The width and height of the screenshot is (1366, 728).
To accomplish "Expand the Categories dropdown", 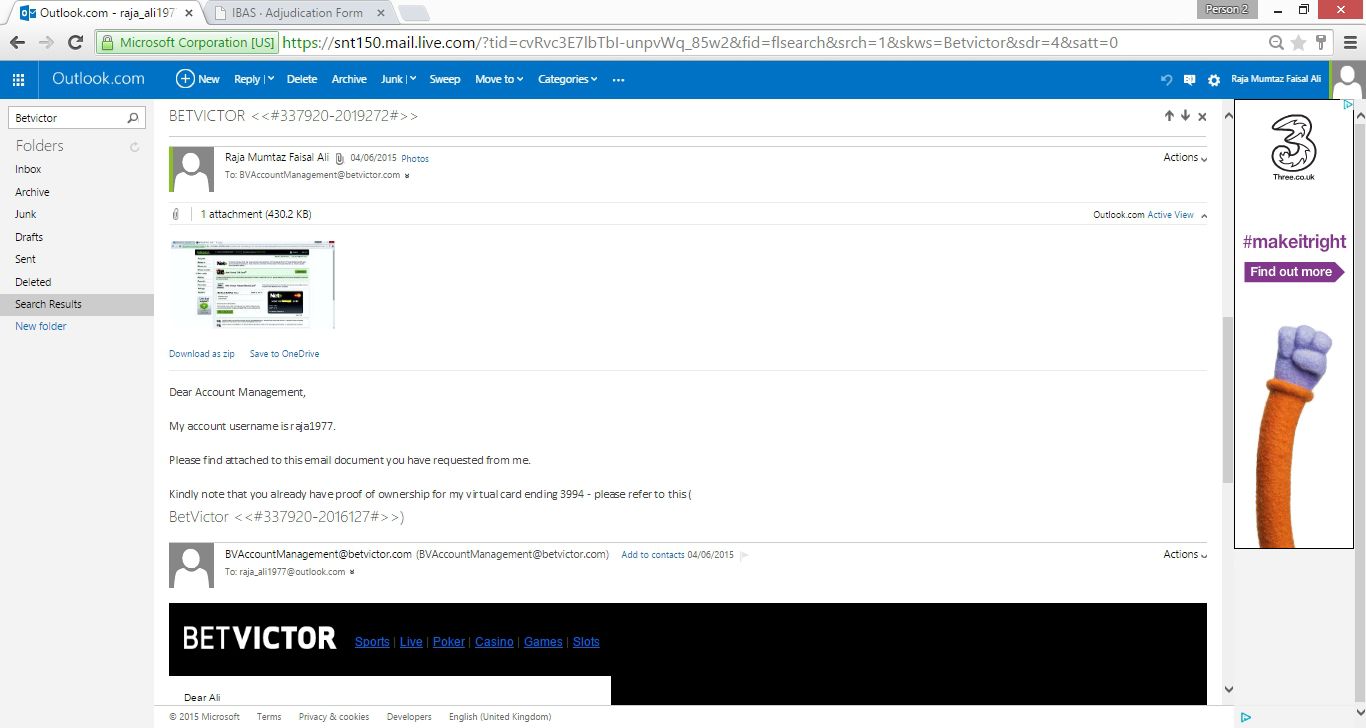I will point(567,79).
